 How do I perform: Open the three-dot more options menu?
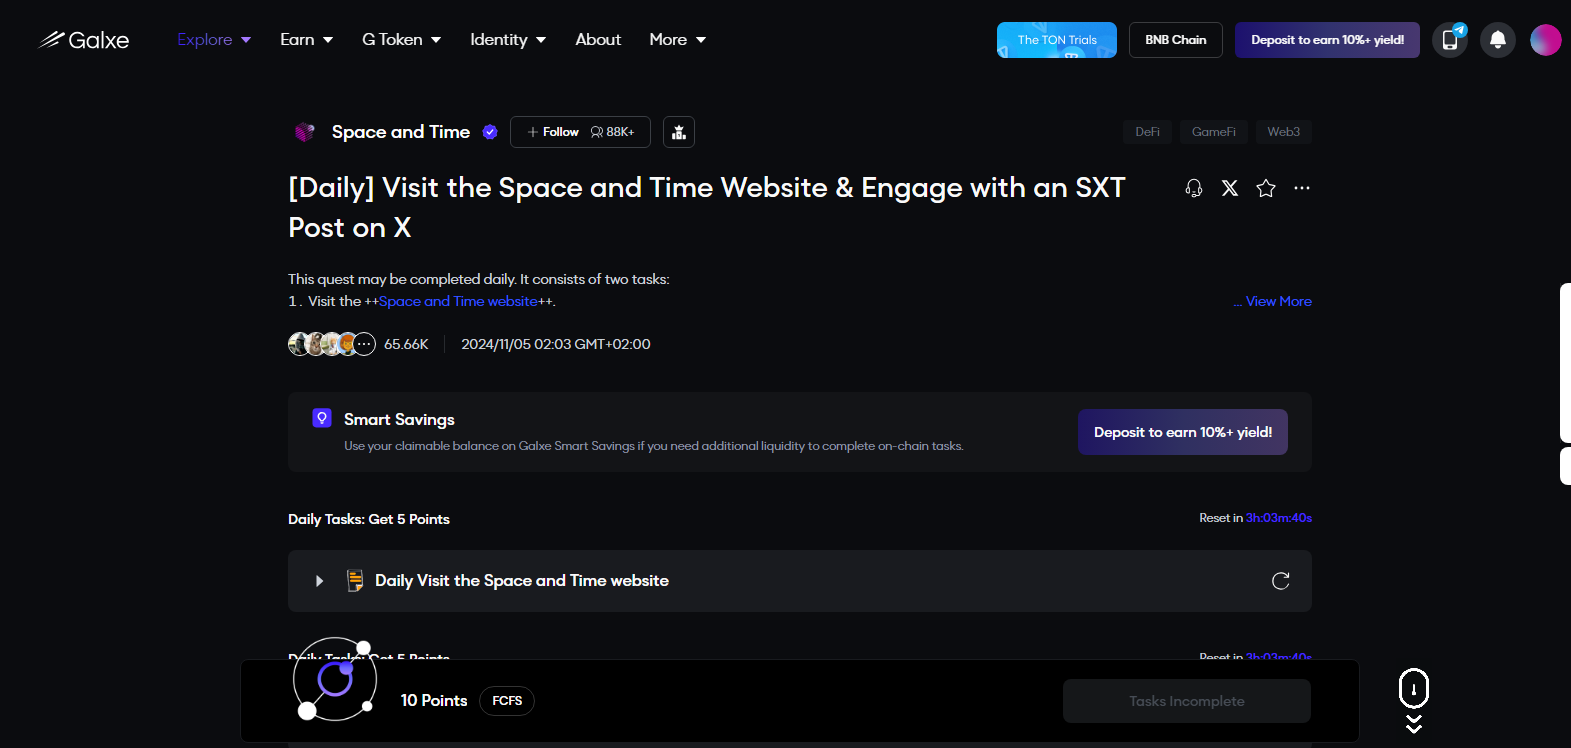pyautogui.click(x=1302, y=188)
